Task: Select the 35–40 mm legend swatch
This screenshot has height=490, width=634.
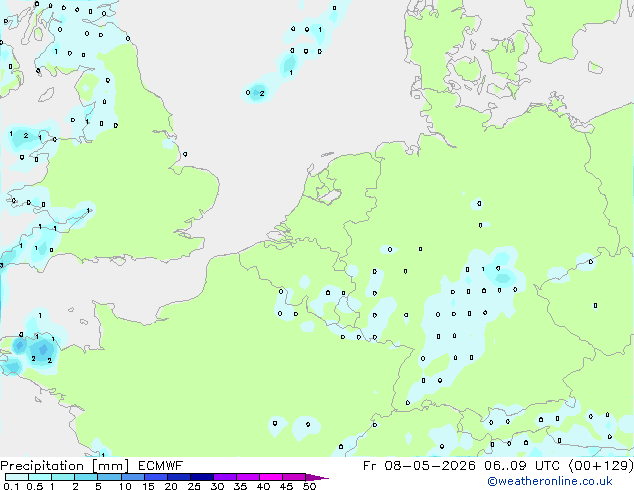Action: (247, 477)
